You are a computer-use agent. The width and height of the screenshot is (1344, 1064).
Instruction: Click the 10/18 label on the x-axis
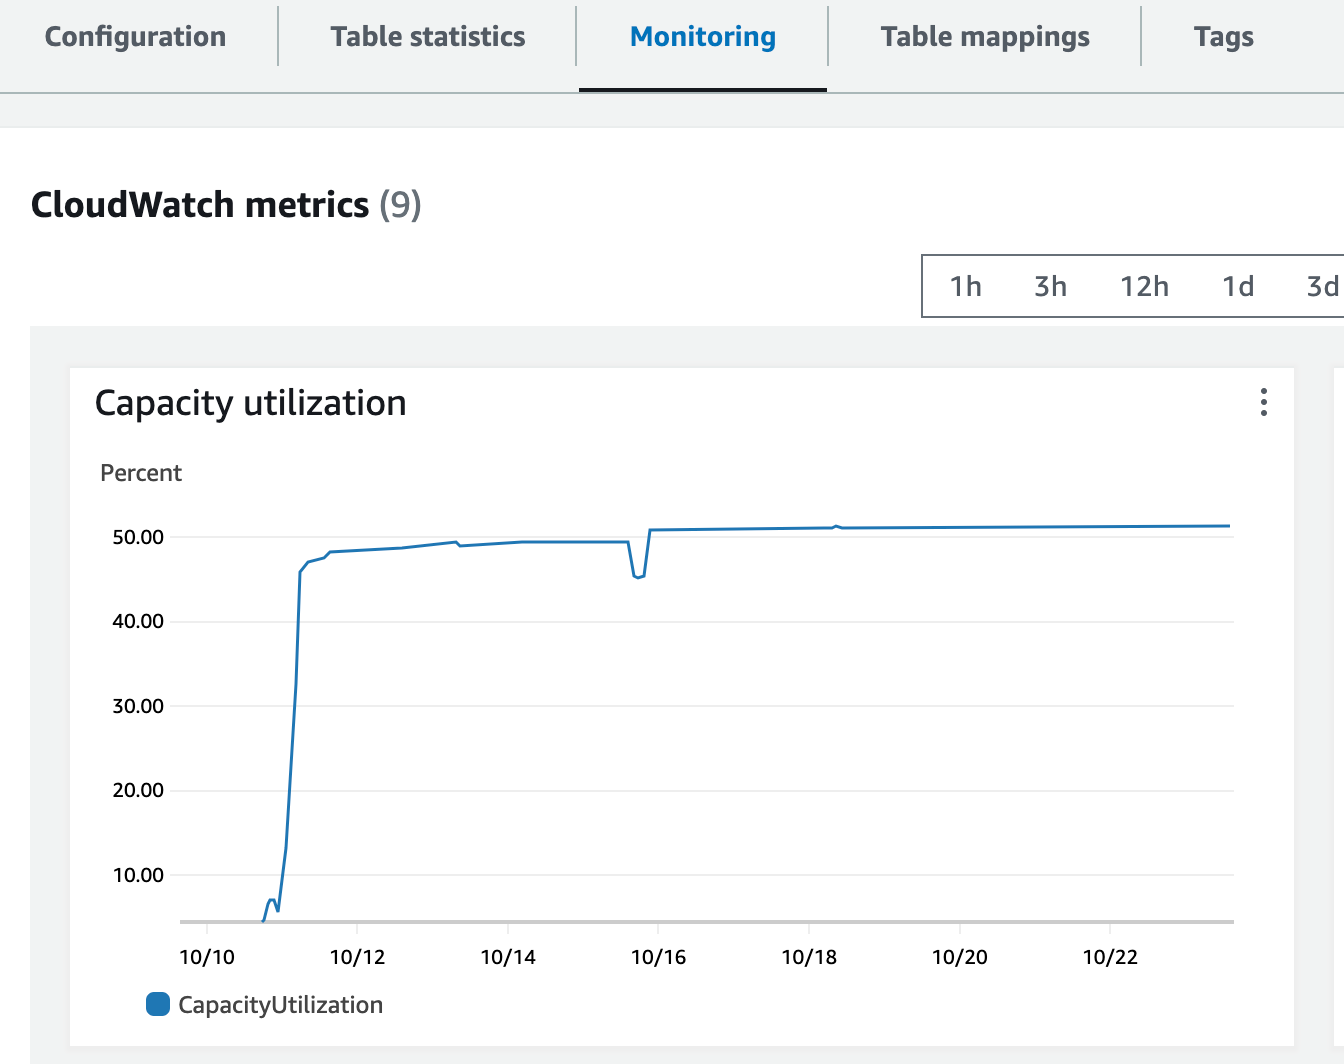click(x=809, y=956)
